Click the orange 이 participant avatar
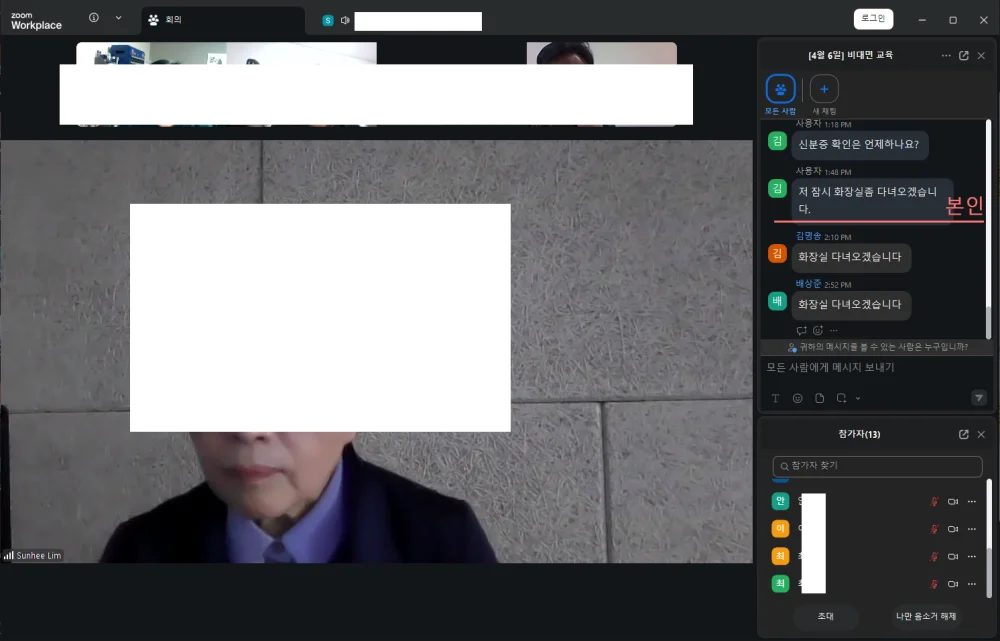This screenshot has width=1000, height=641. [x=780, y=528]
